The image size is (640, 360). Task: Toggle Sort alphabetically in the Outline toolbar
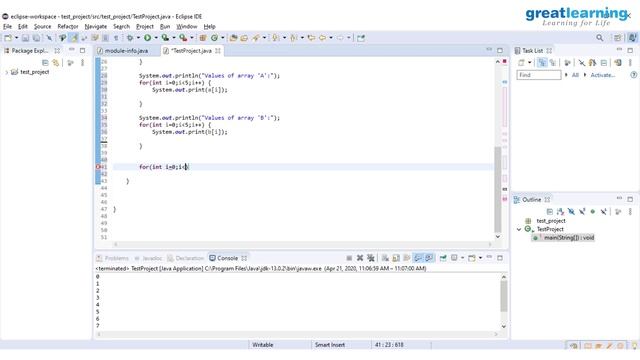tap(560, 211)
